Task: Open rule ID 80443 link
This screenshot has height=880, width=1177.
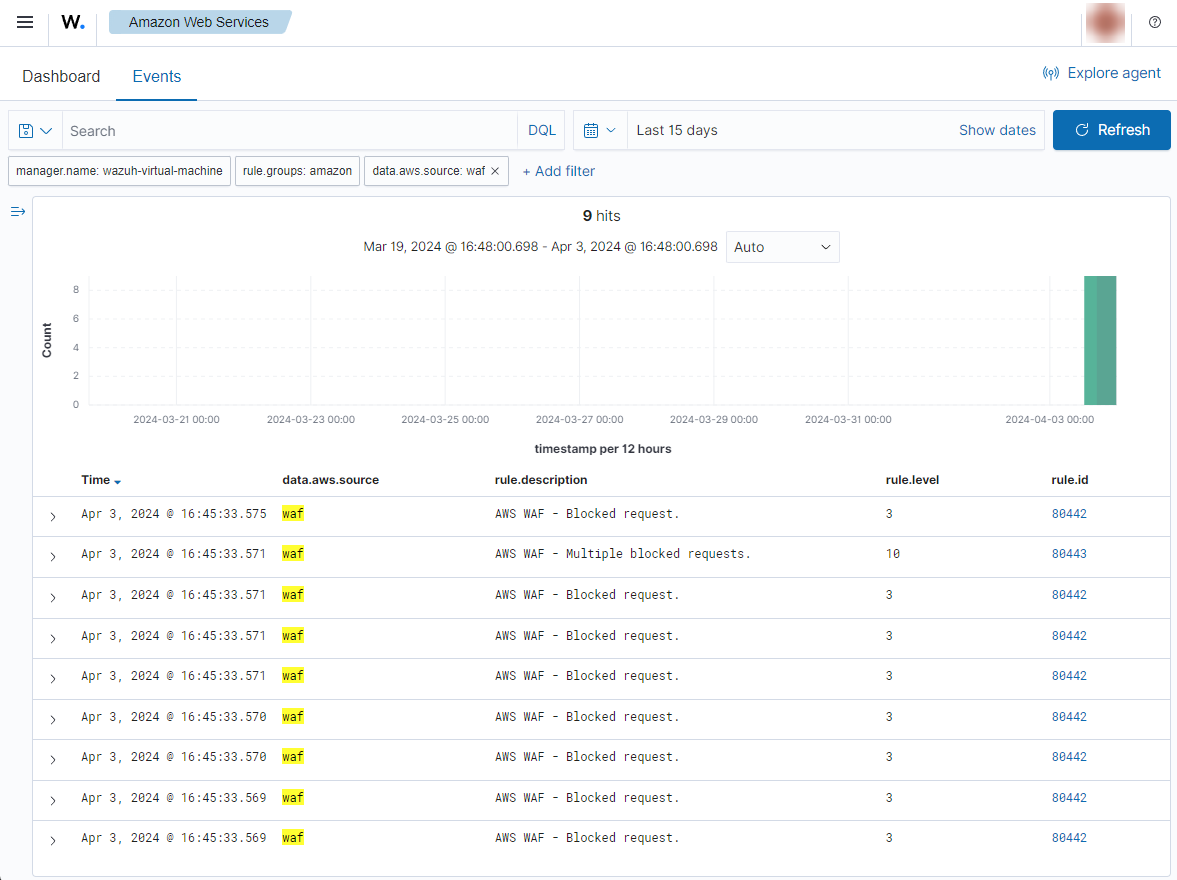Action: 1068,554
